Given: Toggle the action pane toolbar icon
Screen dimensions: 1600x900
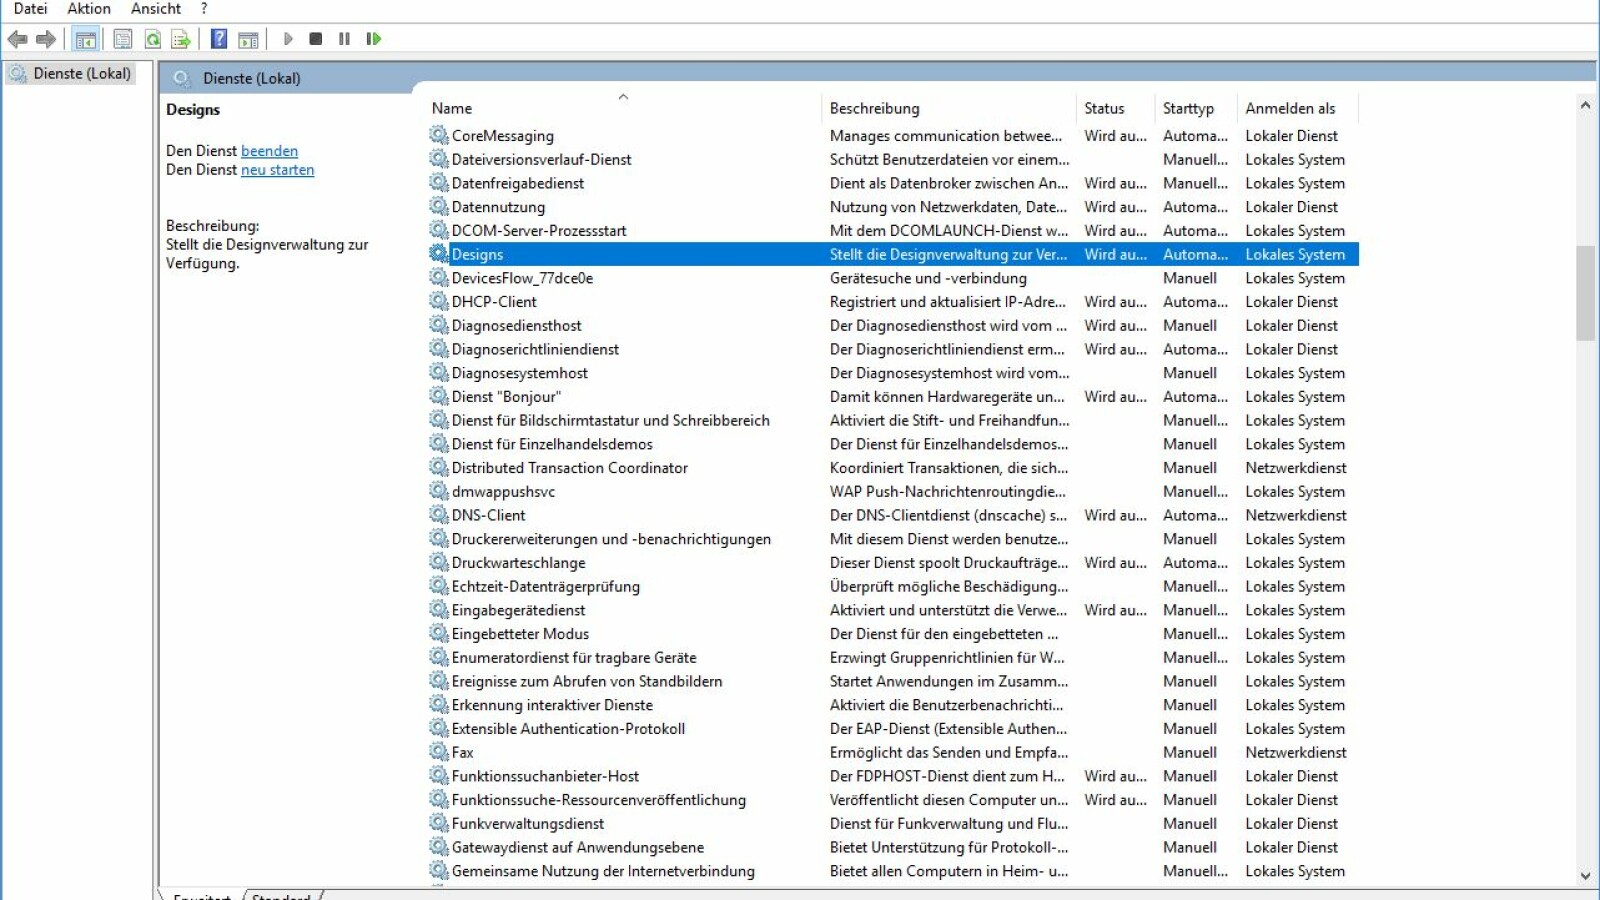Looking at the screenshot, I should click(248, 39).
